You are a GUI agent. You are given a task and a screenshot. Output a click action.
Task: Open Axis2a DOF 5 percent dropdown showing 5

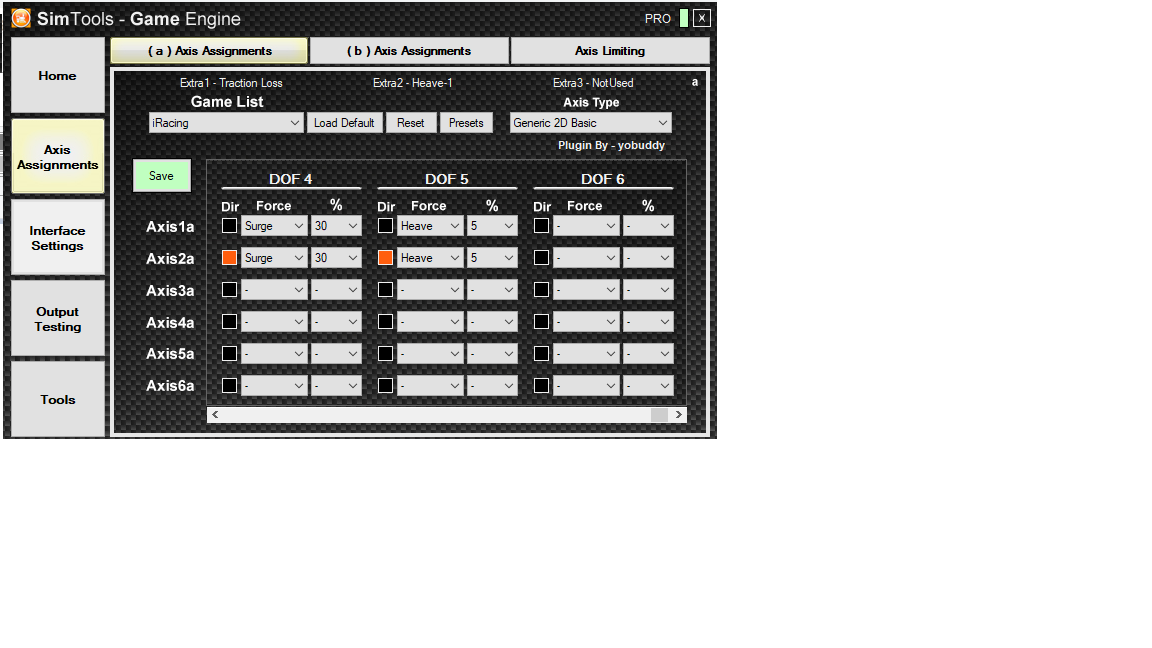pyautogui.click(x=492, y=258)
